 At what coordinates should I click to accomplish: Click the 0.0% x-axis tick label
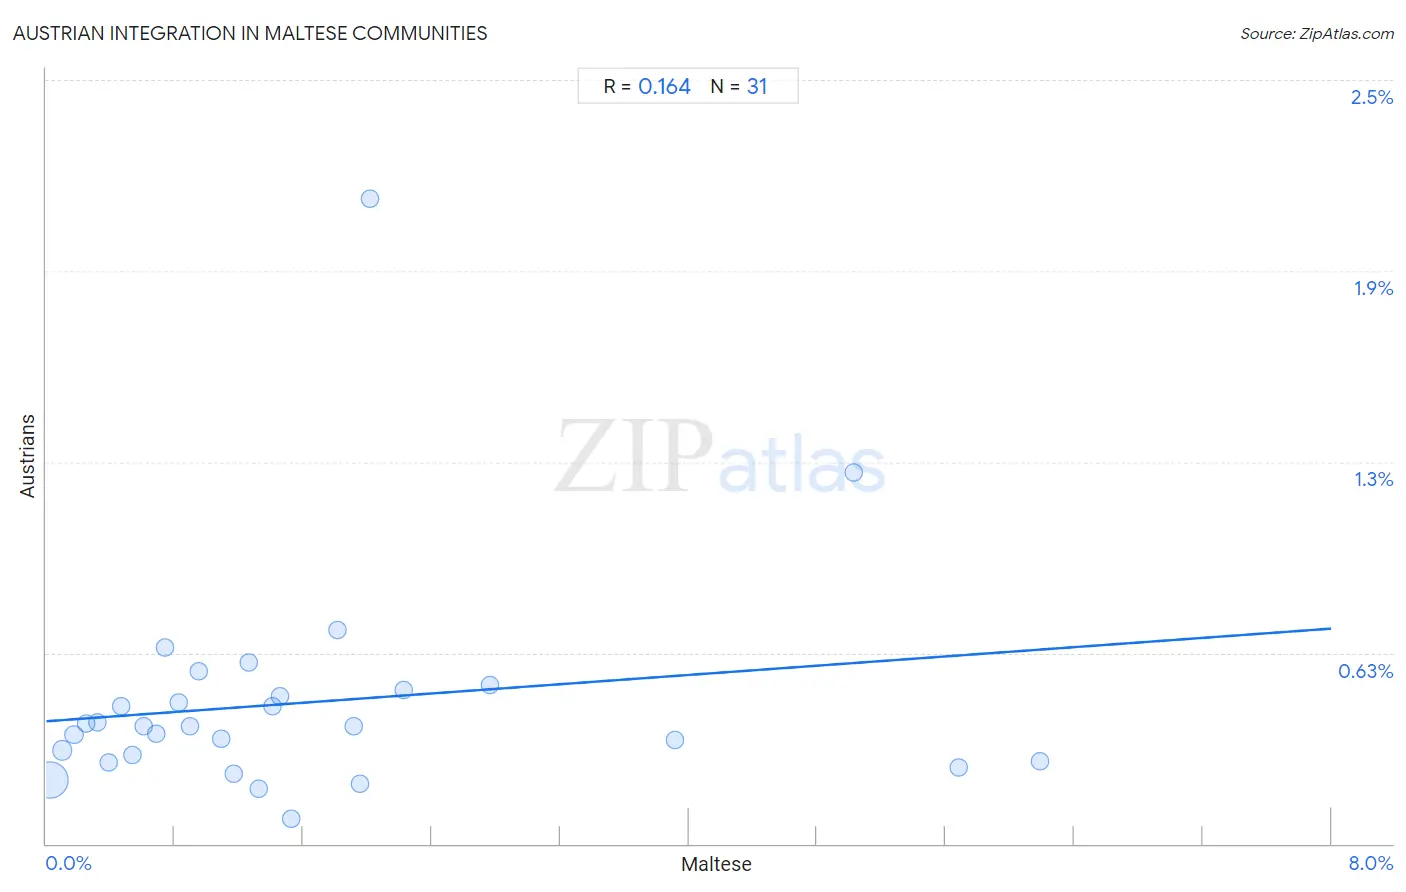point(69,863)
